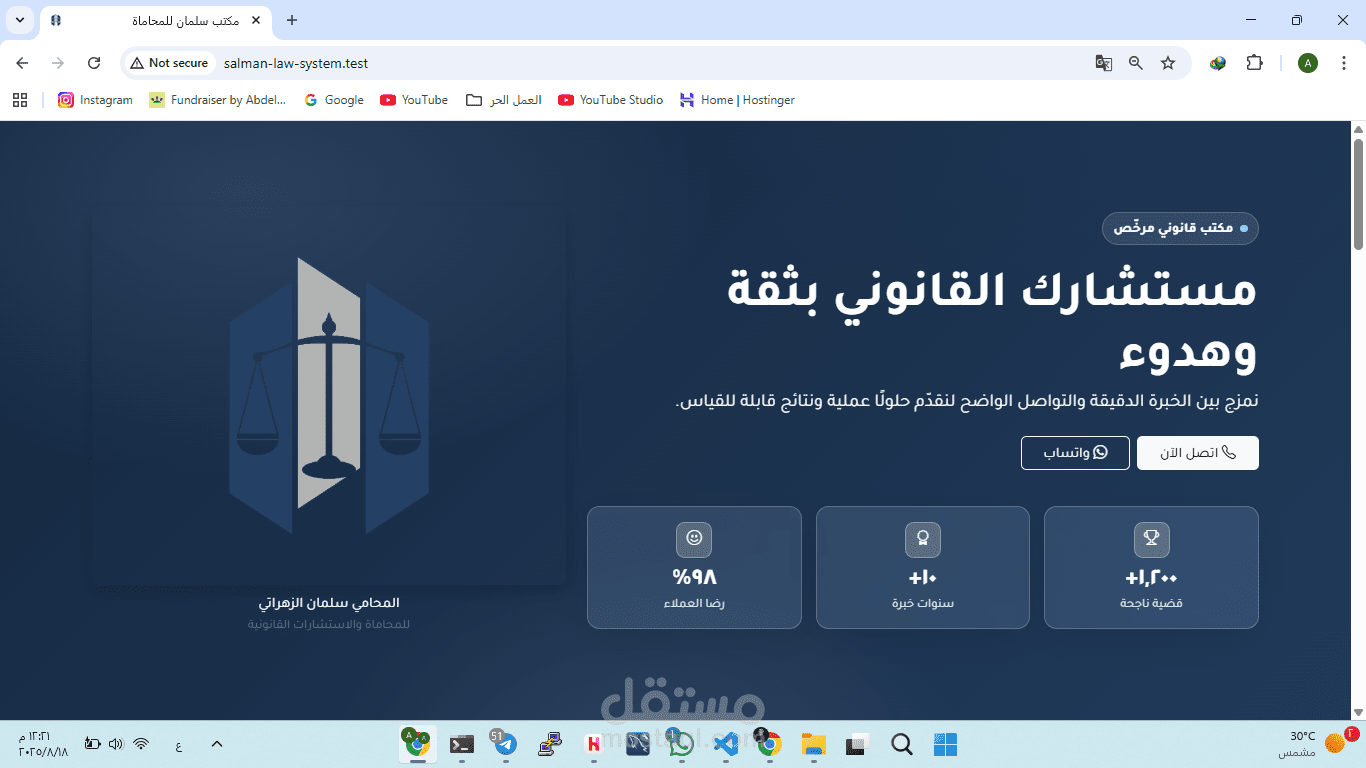Open the Chrome profile avatar A
The height and width of the screenshot is (768, 1366).
[x=1308, y=63]
